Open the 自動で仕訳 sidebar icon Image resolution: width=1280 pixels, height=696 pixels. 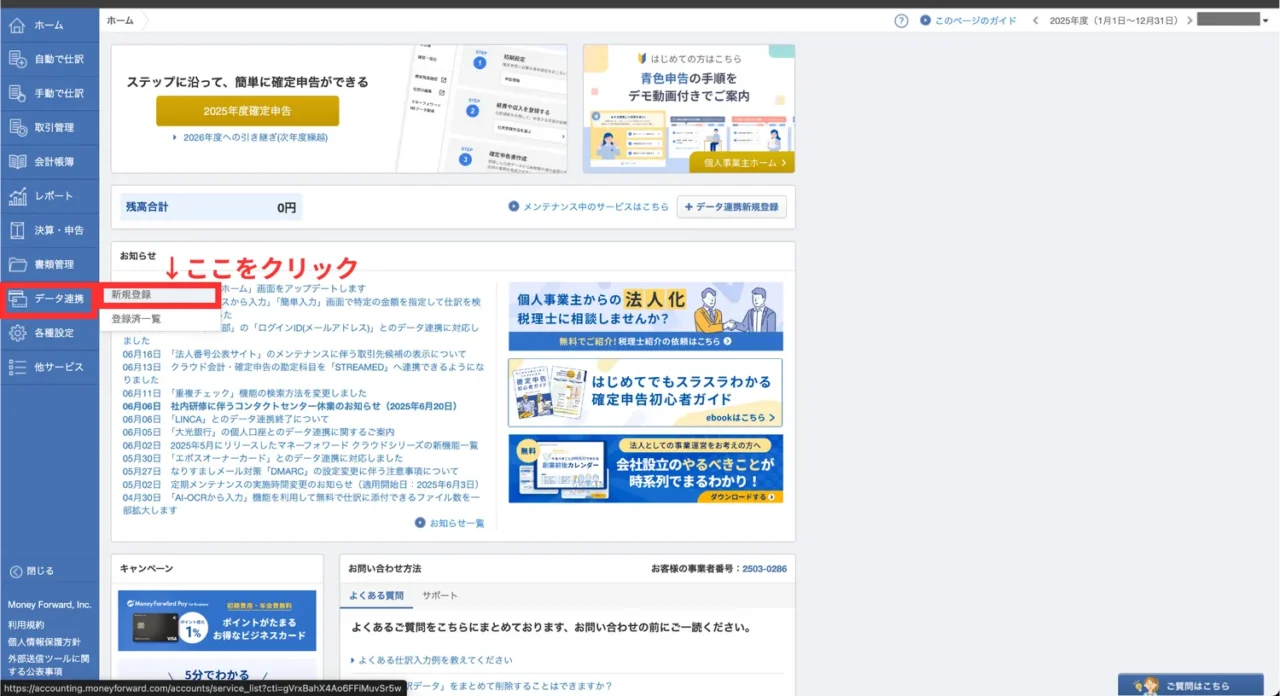click(x=17, y=59)
